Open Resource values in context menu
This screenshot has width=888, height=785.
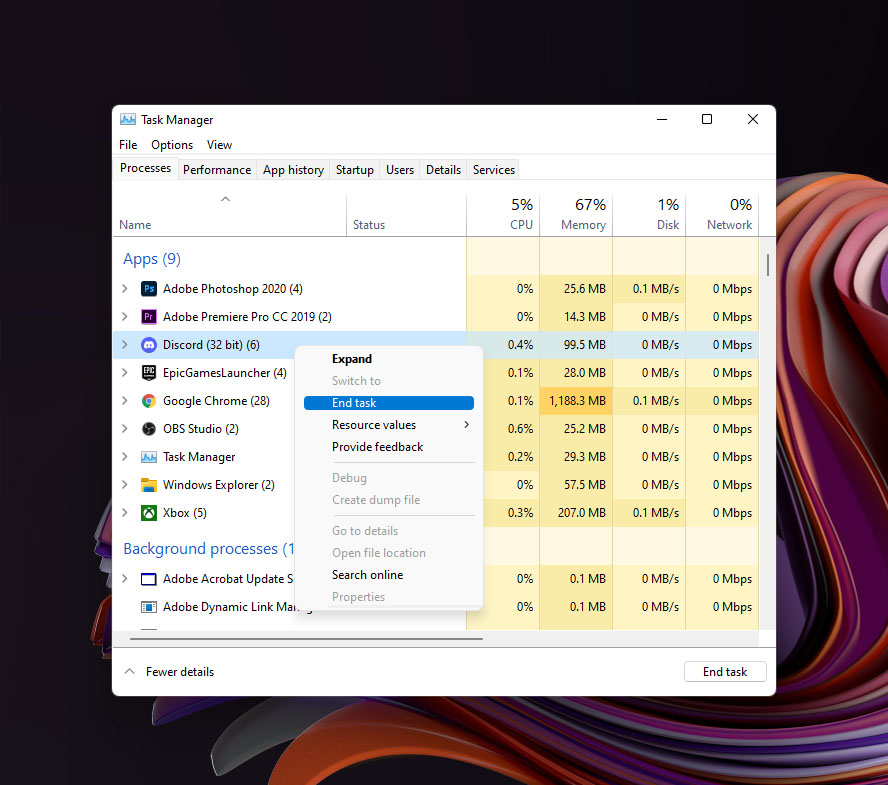coord(388,425)
